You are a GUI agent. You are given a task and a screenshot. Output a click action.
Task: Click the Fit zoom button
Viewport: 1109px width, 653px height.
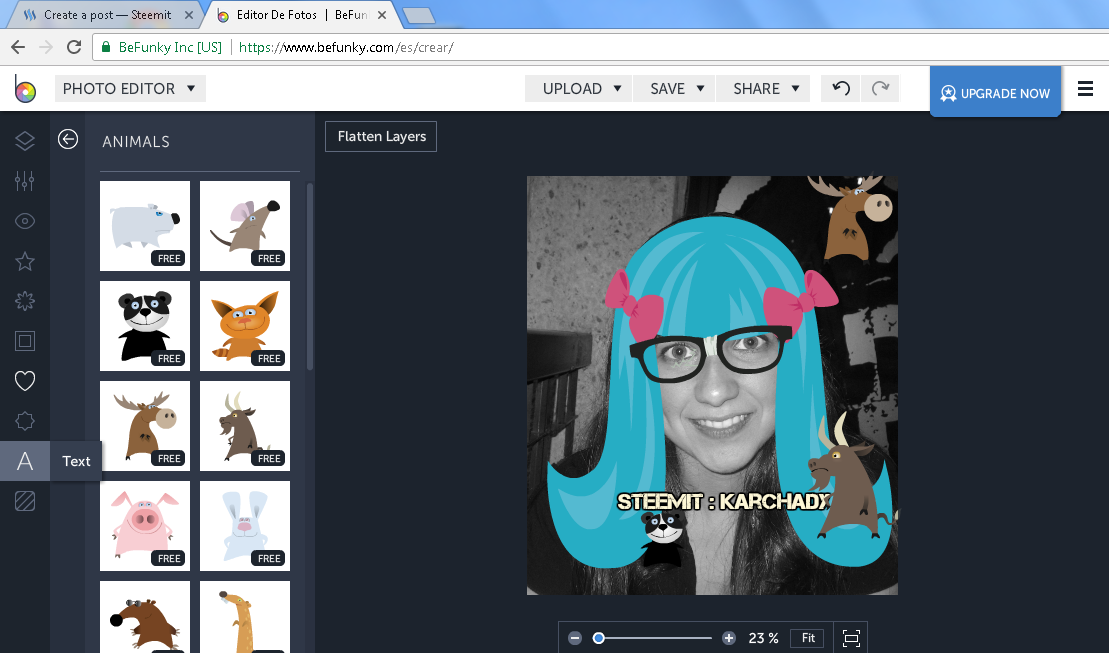point(808,638)
